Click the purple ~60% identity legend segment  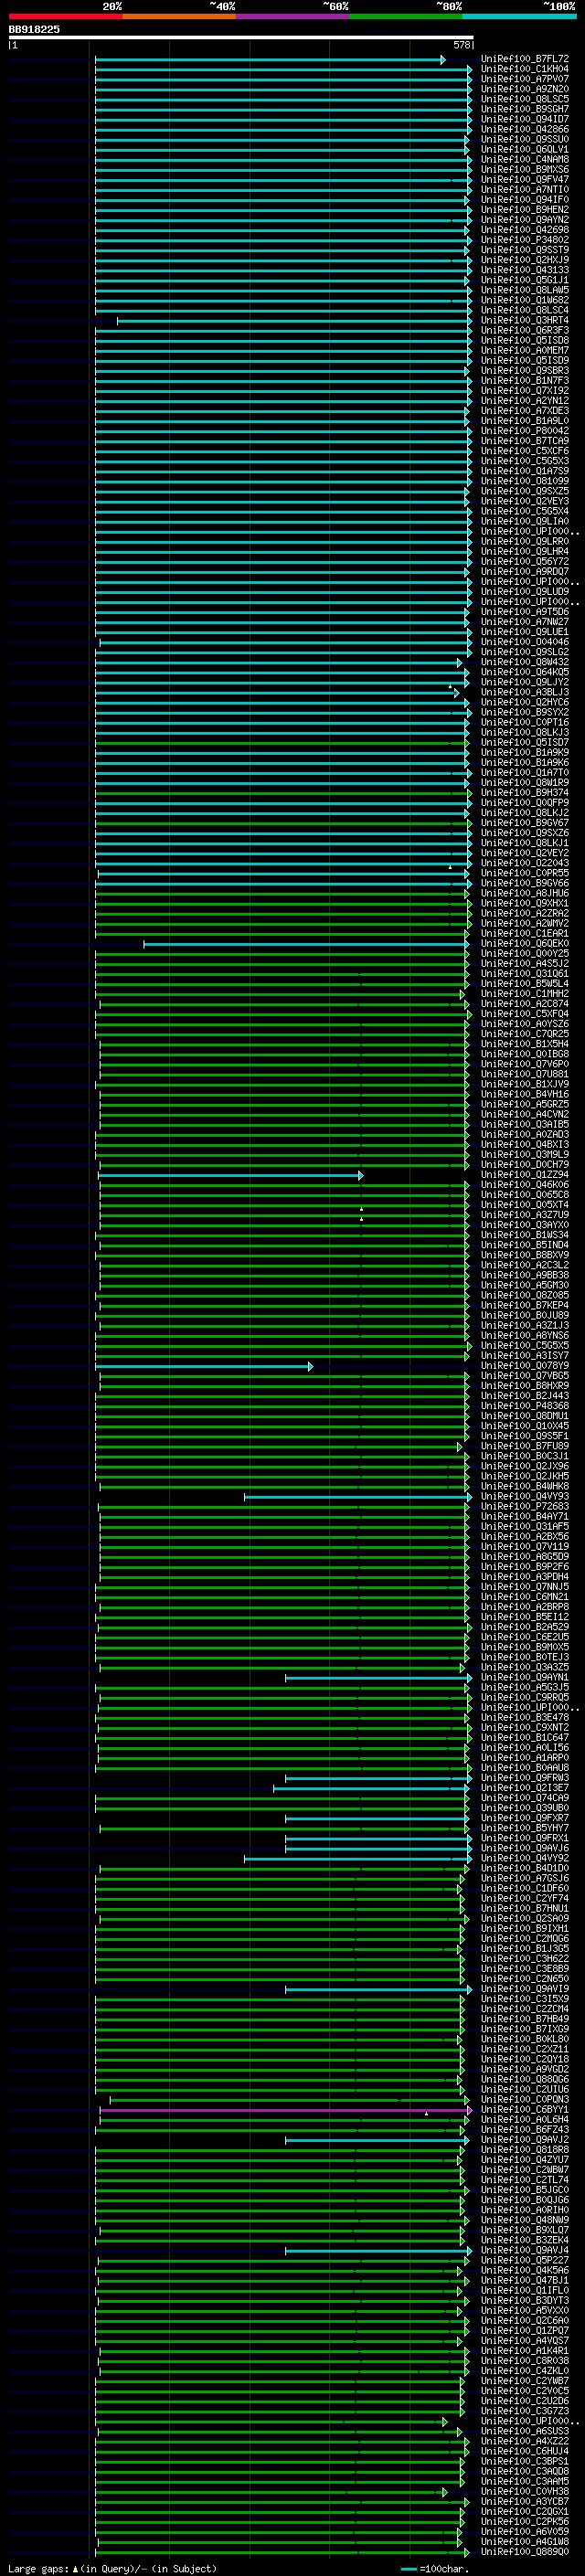coord(293,16)
